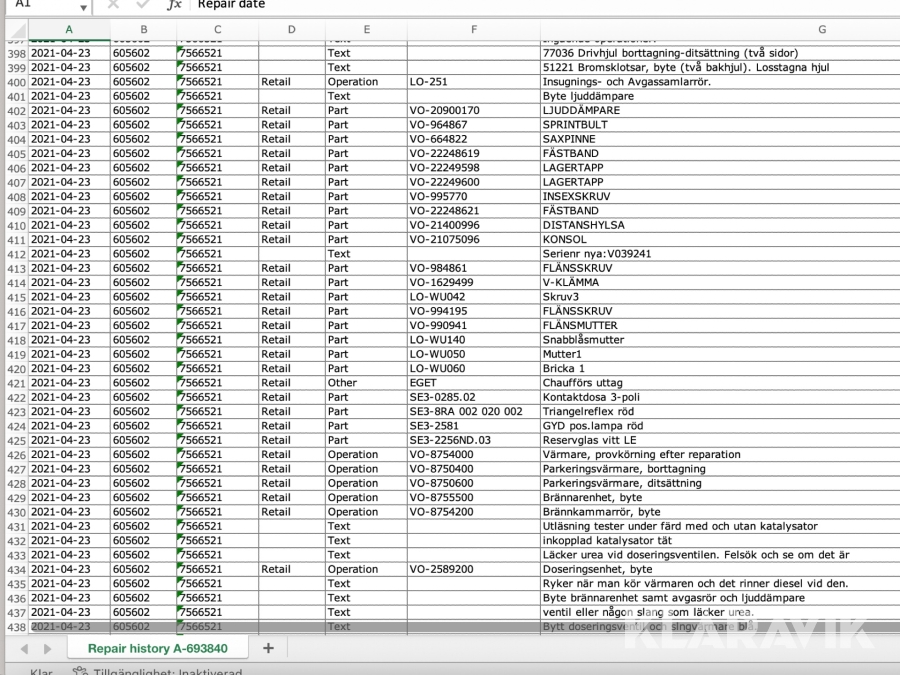Click the confirm checkmark in formula bar

pyautogui.click(x=141, y=5)
